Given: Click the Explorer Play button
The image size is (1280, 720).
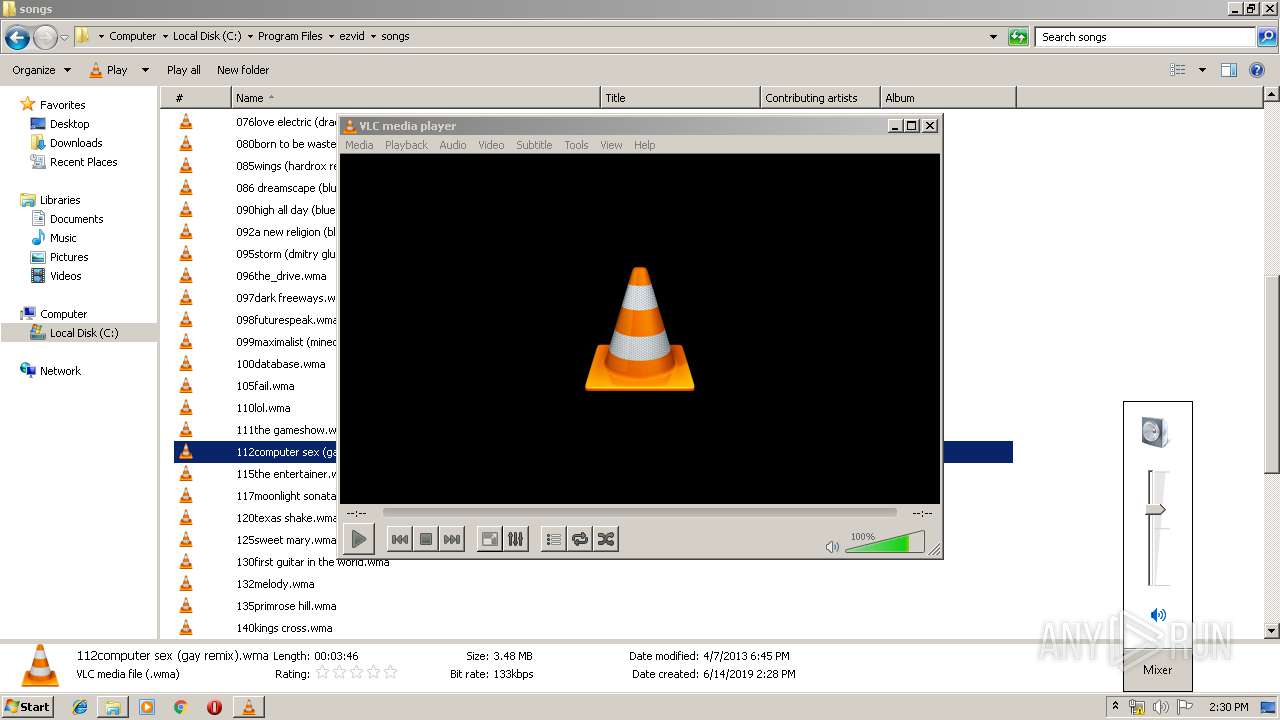Looking at the screenshot, I should (x=109, y=70).
